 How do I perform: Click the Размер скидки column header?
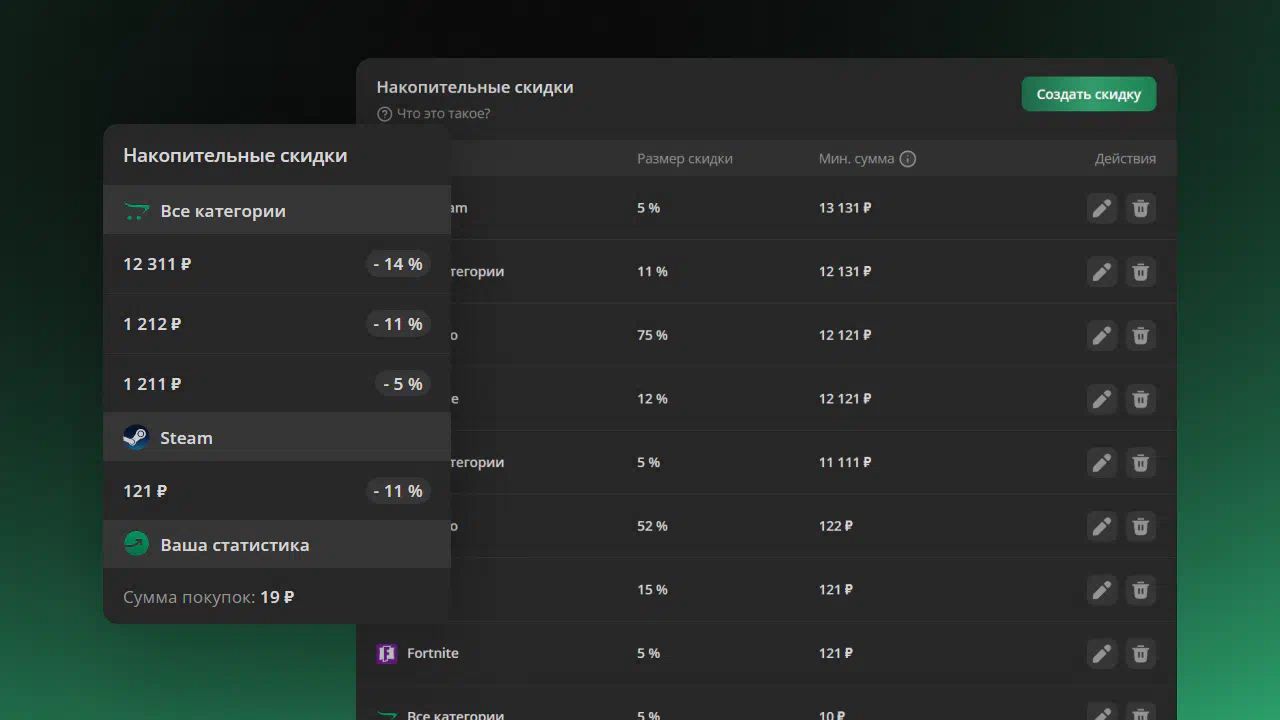click(684, 159)
